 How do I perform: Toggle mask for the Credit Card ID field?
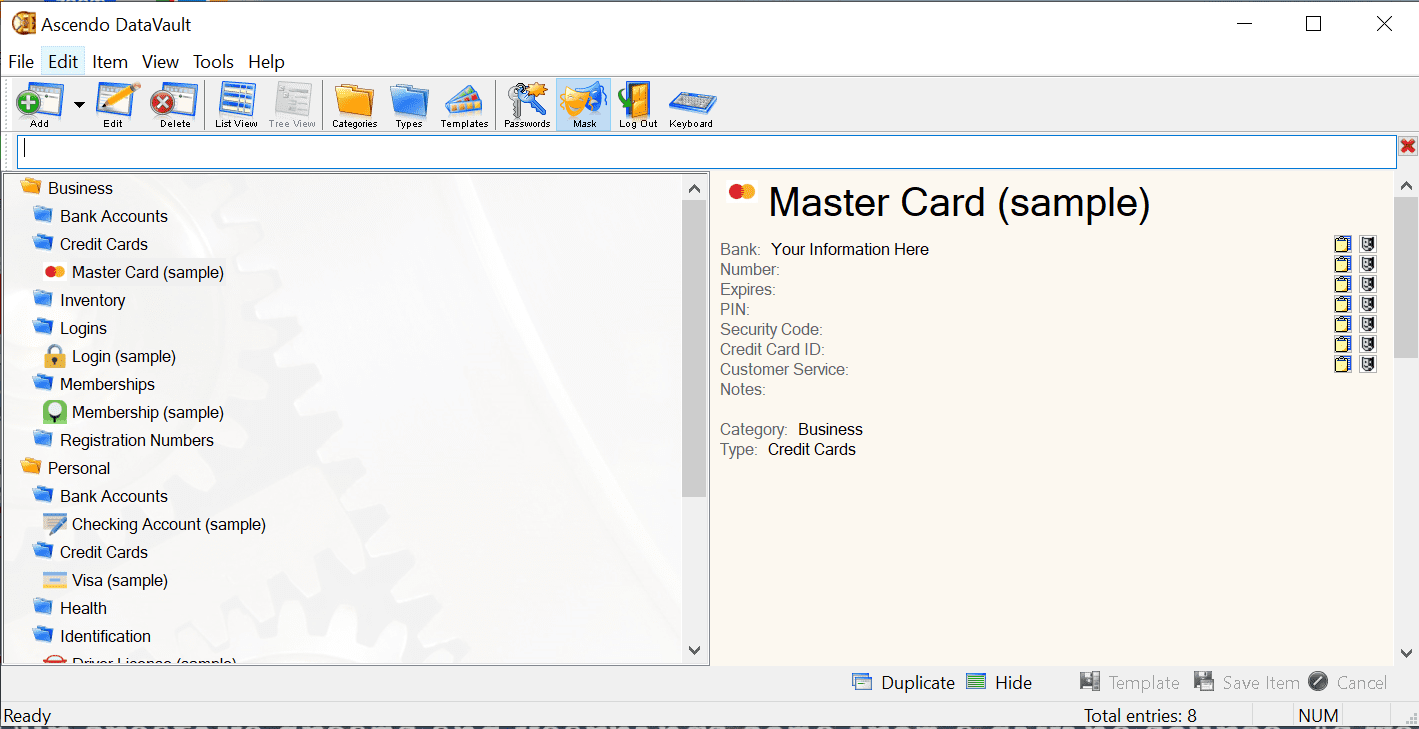coord(1368,344)
